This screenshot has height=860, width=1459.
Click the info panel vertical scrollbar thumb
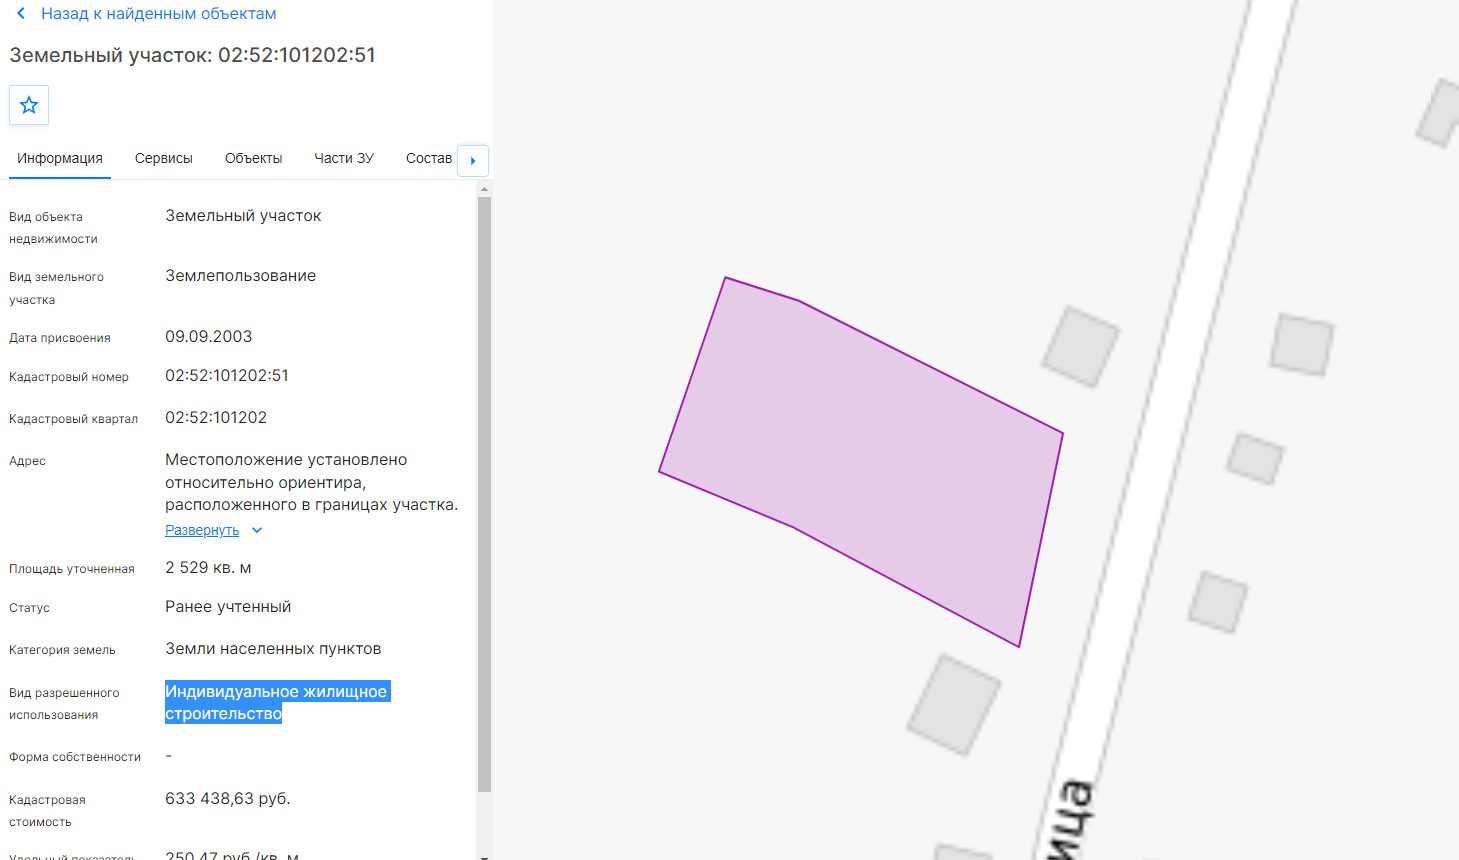pyautogui.click(x=484, y=494)
